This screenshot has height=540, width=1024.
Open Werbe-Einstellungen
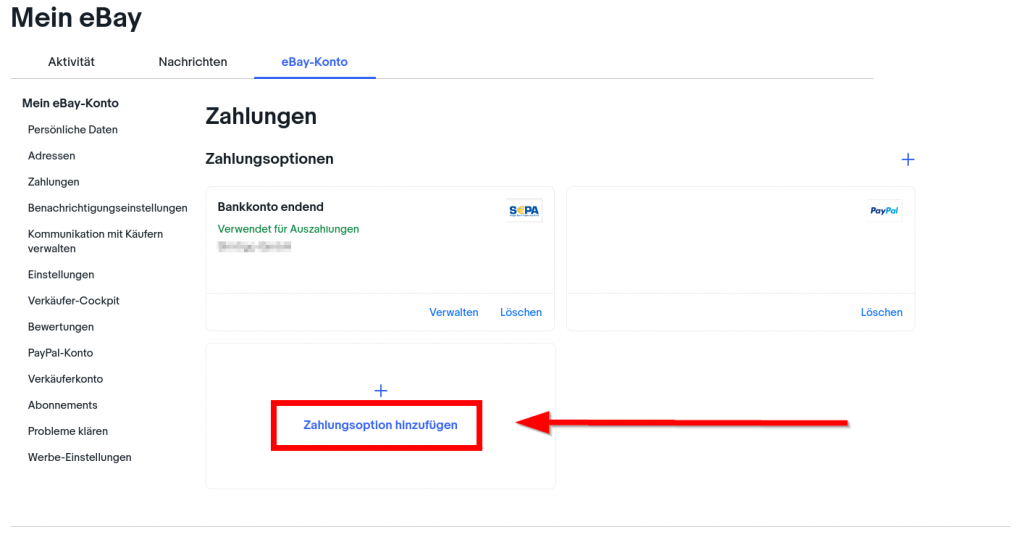coord(80,457)
